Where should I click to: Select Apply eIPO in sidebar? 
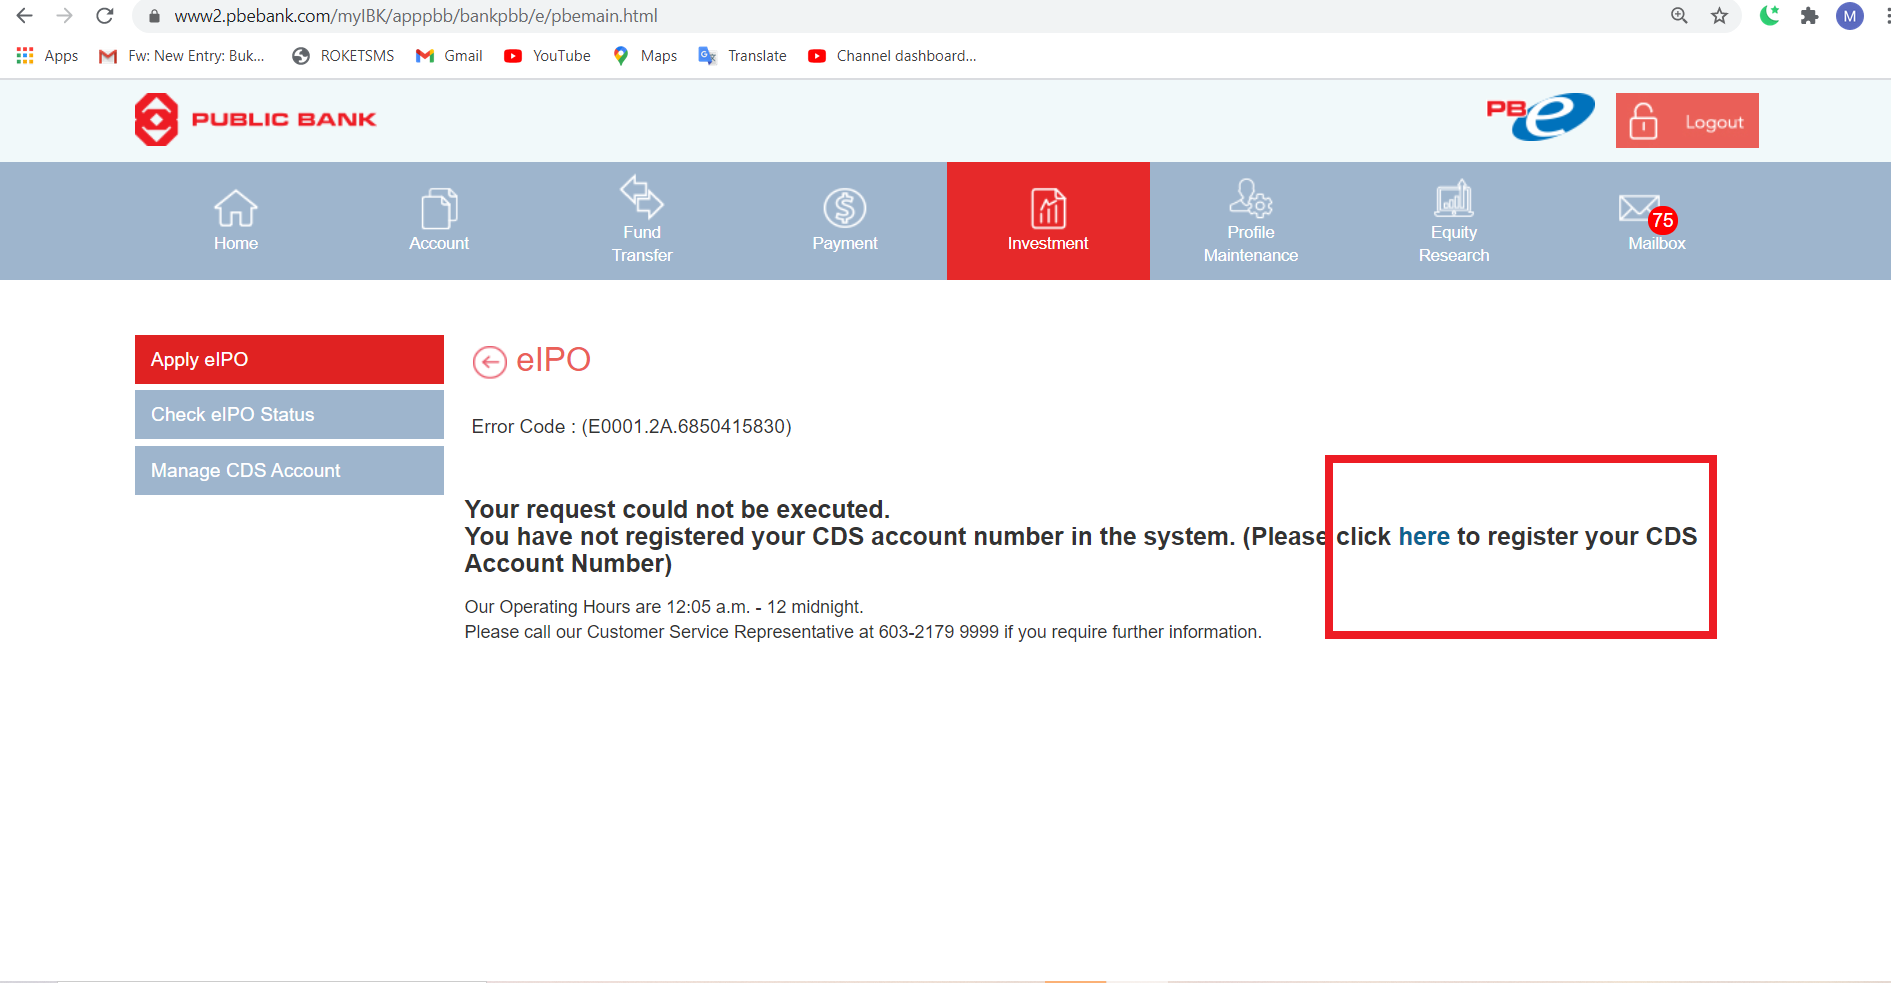(289, 359)
